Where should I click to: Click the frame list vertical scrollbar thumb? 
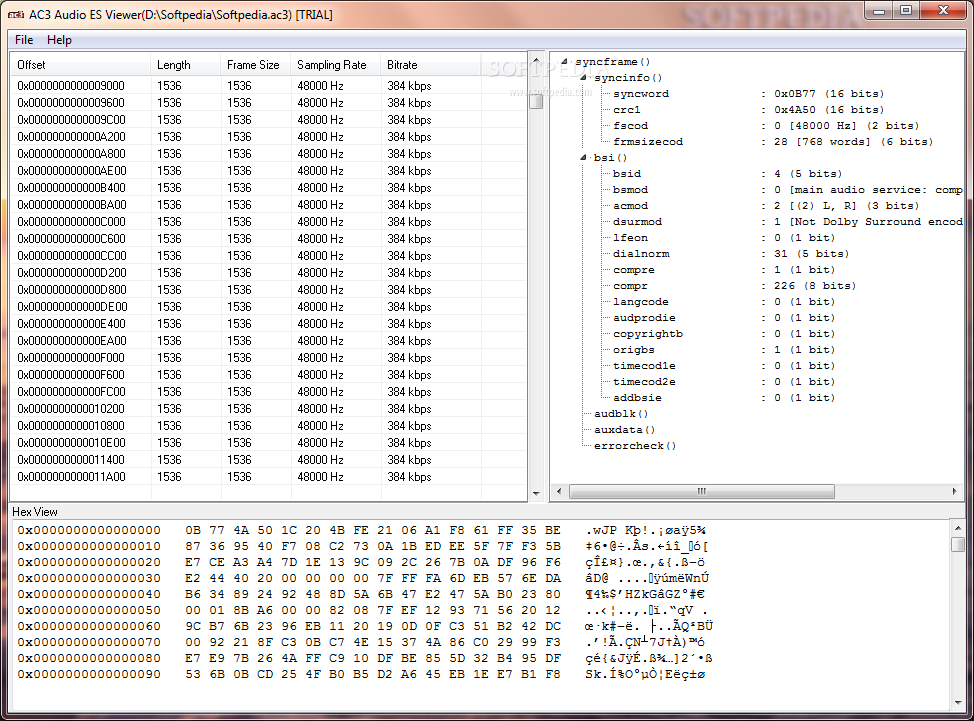(x=536, y=99)
